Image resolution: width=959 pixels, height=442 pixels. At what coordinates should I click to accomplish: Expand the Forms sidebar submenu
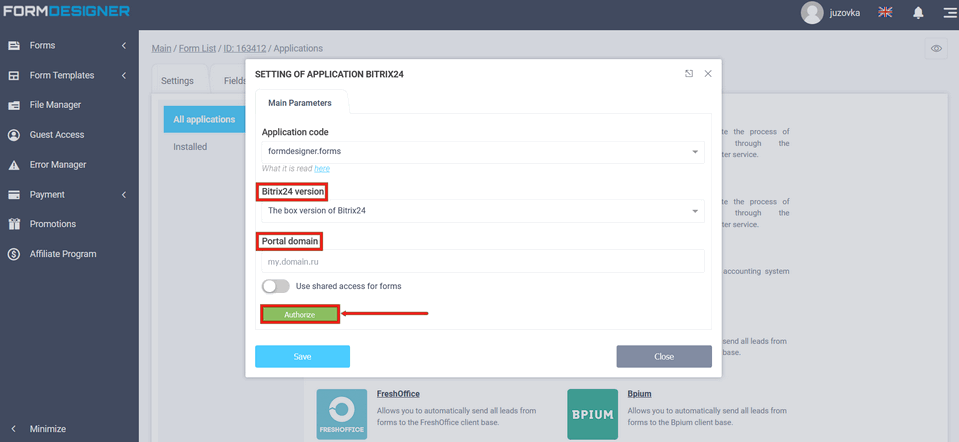click(124, 45)
